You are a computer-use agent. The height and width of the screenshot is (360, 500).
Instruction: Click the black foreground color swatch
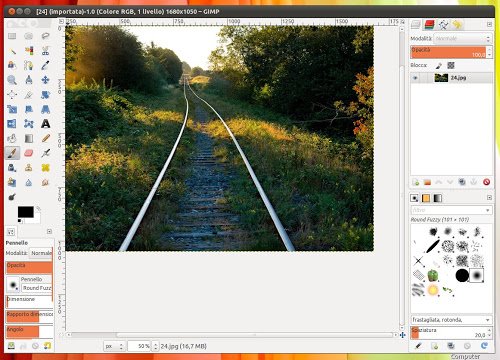coord(26,212)
